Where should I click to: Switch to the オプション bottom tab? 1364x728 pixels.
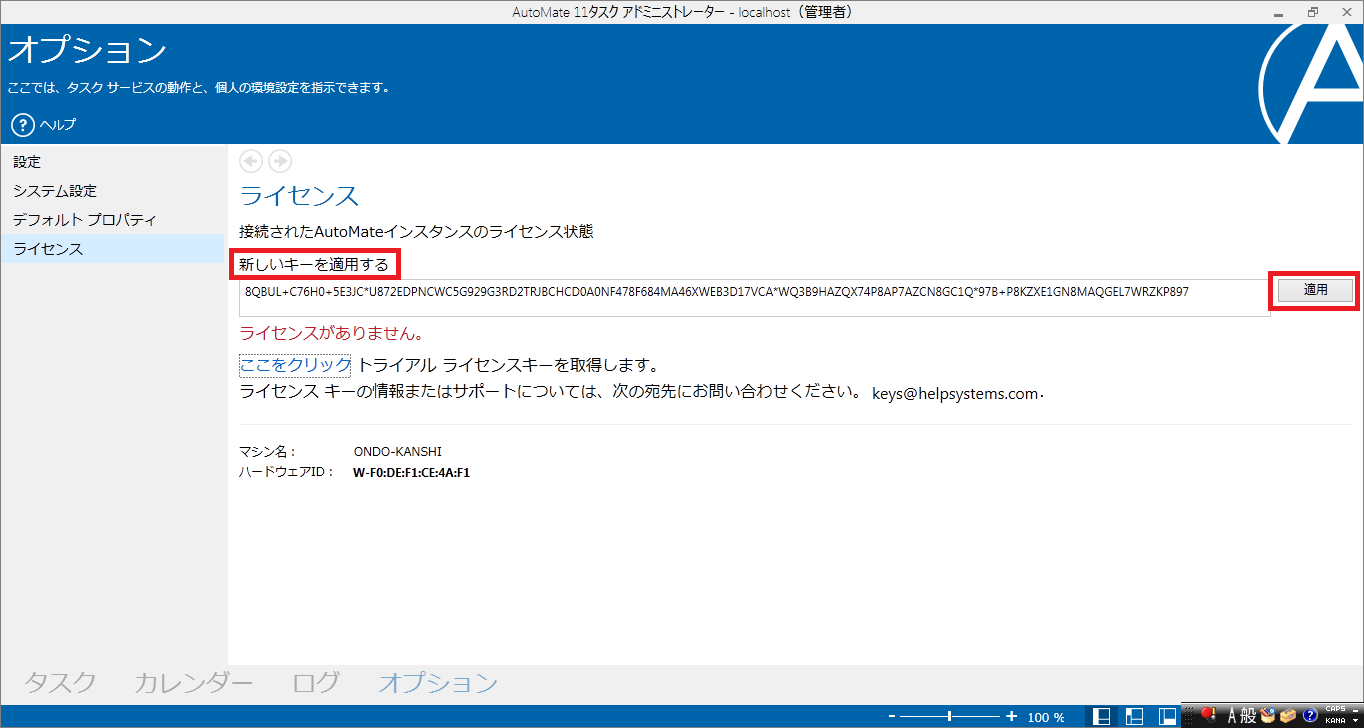click(438, 683)
